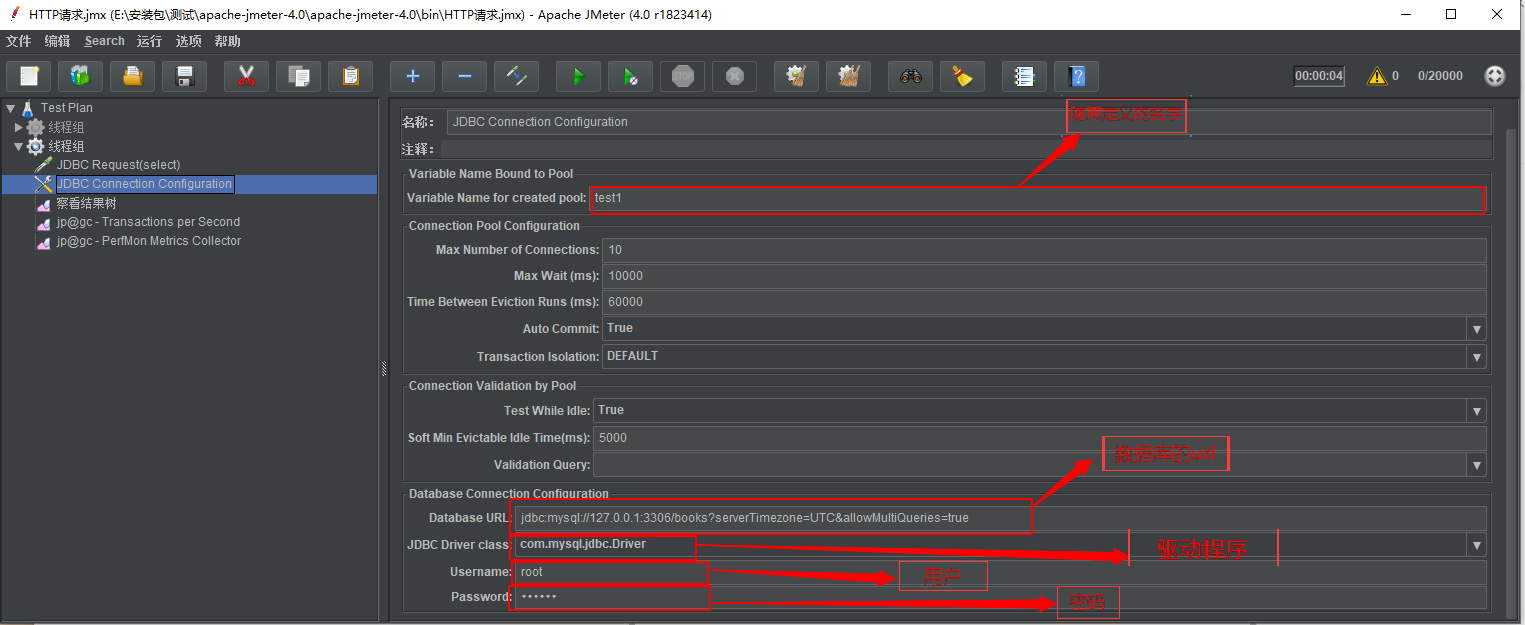Screen dimensions: 1525x625
Task: Click the 名称 name field
Action: coord(968,122)
